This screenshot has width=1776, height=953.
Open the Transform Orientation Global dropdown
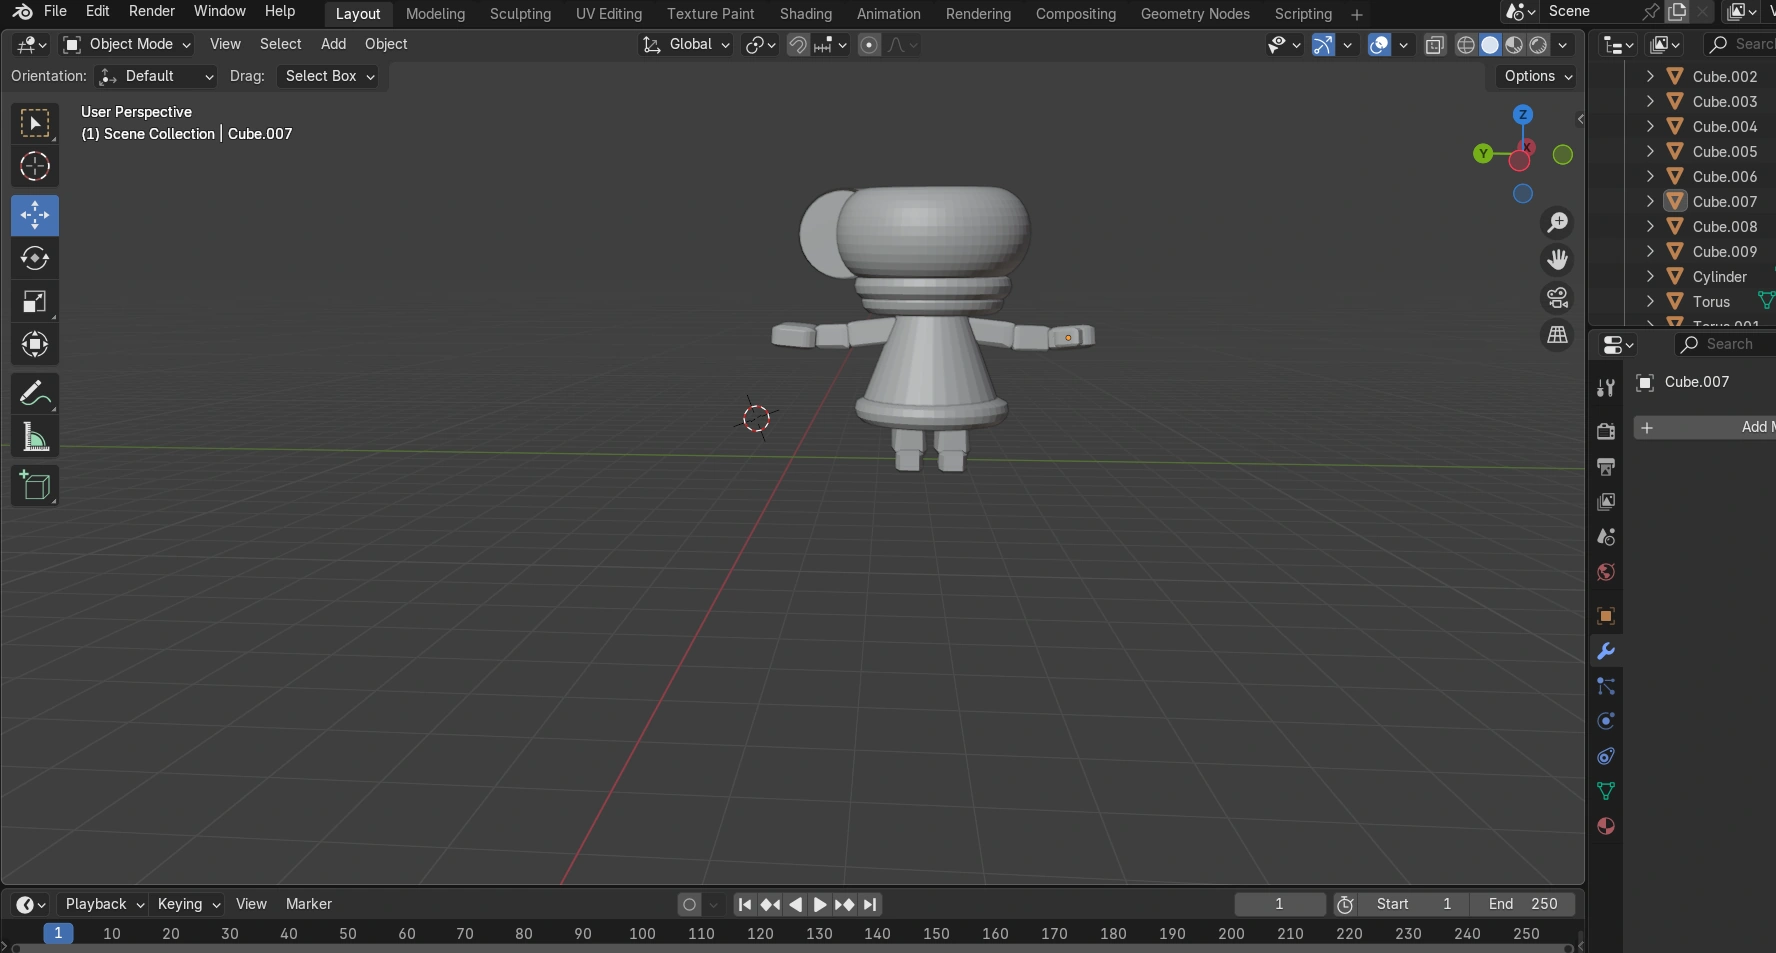[686, 45]
